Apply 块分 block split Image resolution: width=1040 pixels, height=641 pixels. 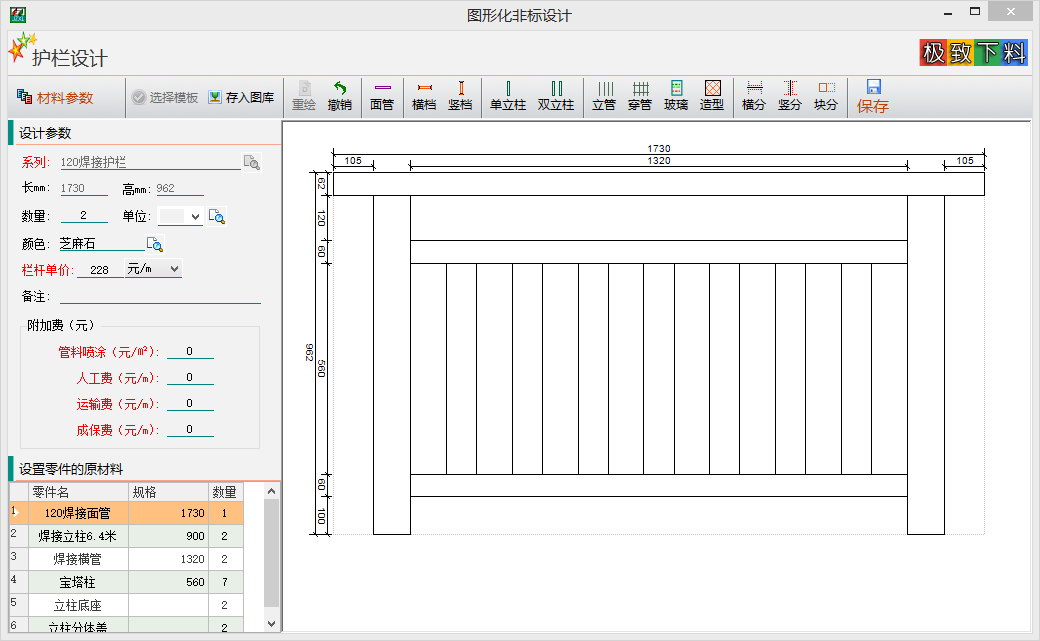(826, 97)
